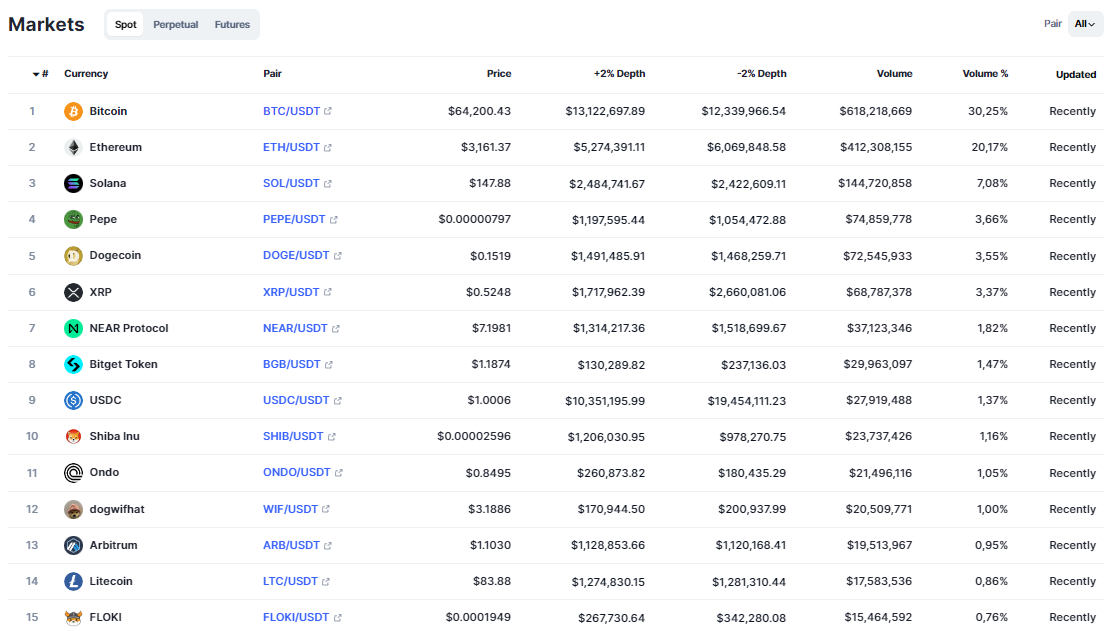1110x631 pixels.
Task: Open external link icon beside PEPE/USDT
Action: tap(333, 220)
